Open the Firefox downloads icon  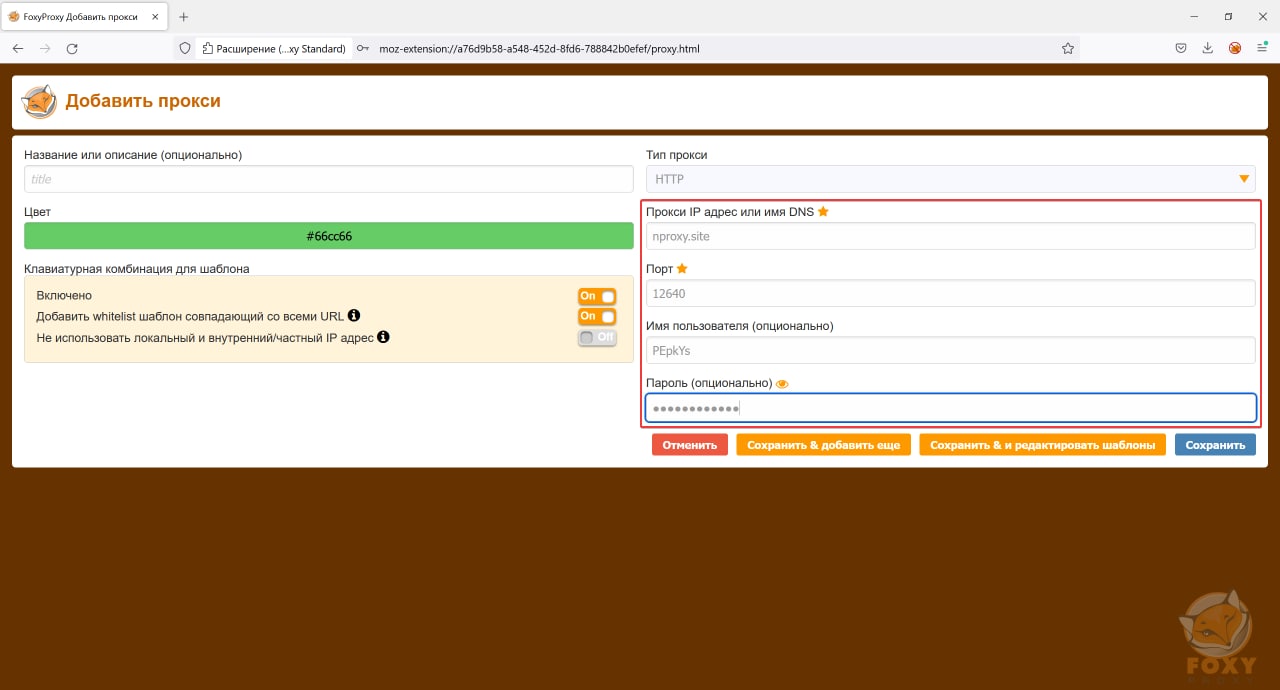[1208, 48]
